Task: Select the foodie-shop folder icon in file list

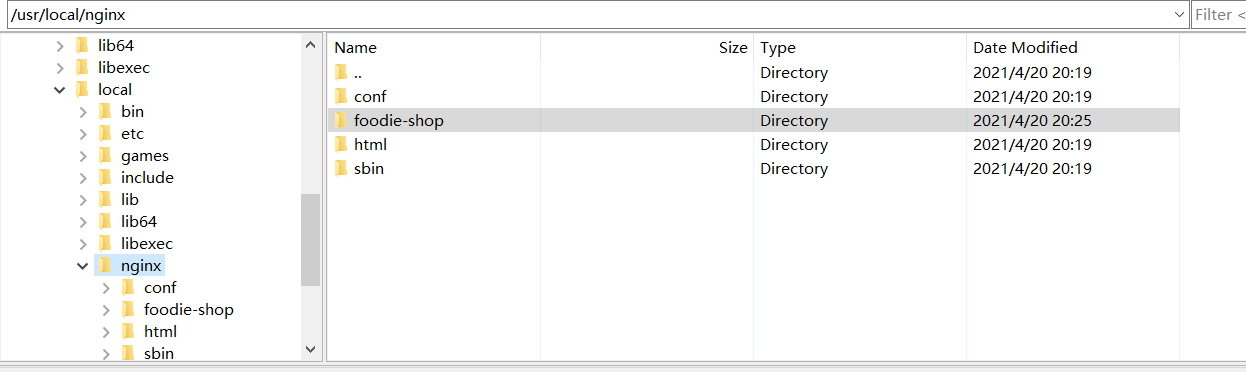Action: click(341, 120)
